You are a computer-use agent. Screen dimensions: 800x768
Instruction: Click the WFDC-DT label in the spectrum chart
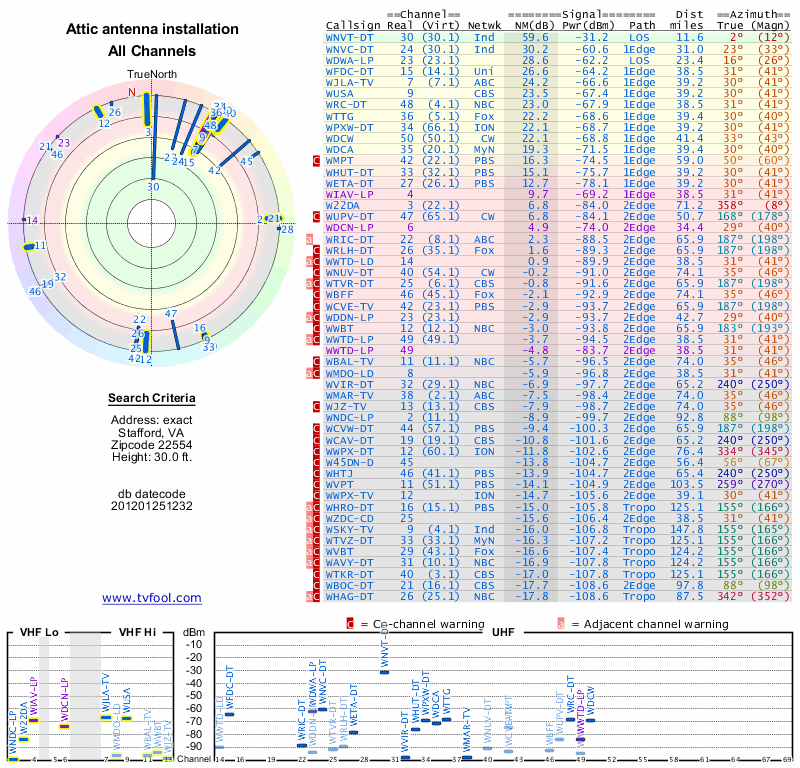point(230,686)
